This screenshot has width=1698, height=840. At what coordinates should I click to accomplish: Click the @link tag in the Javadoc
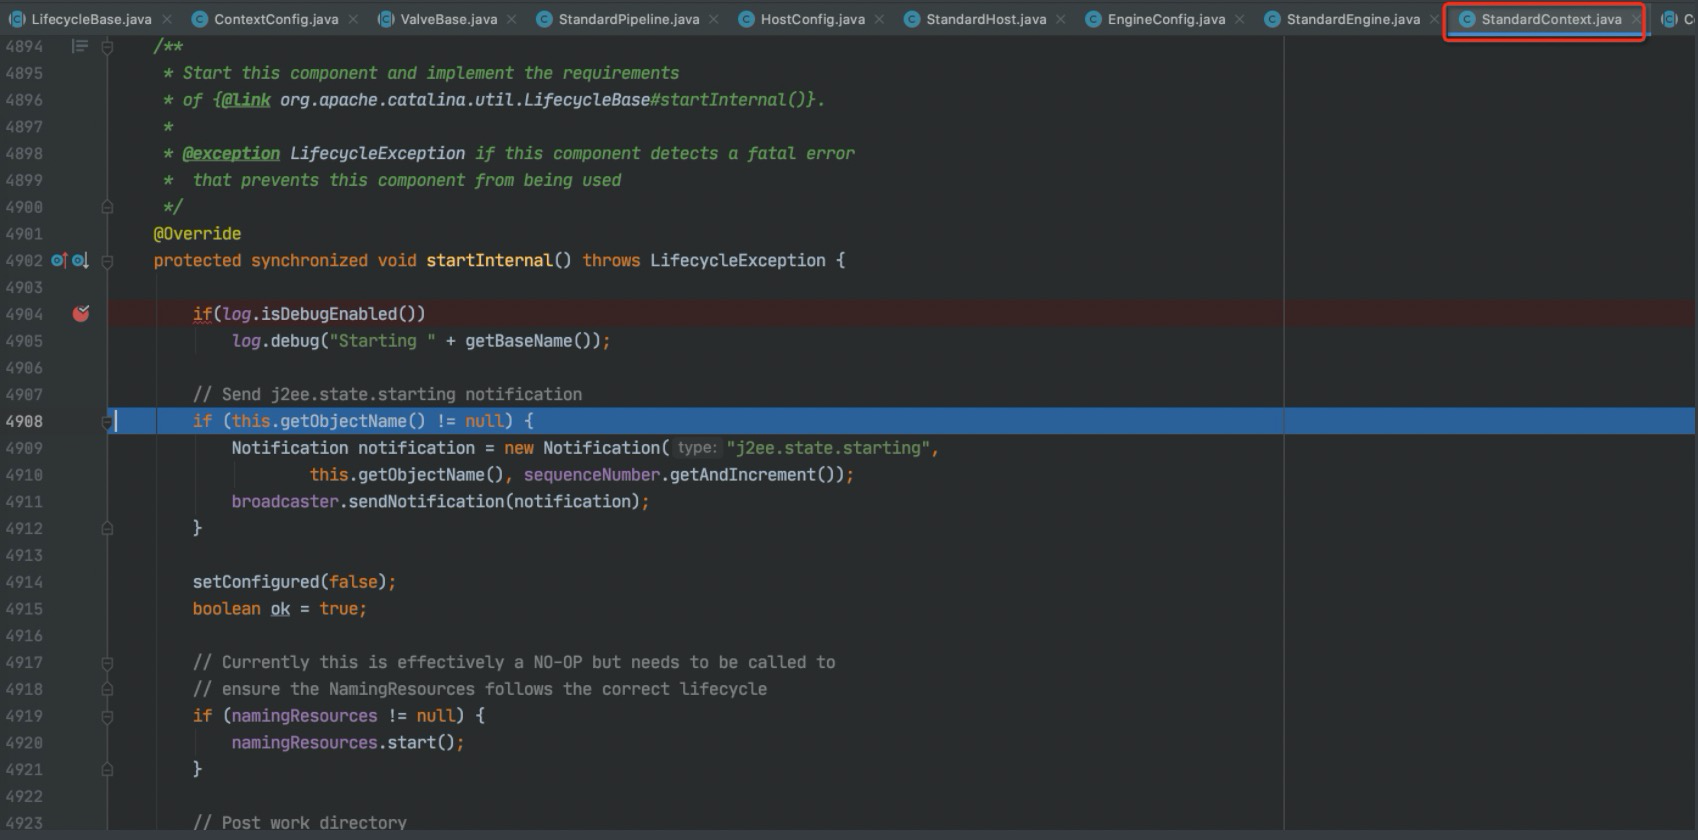245,100
